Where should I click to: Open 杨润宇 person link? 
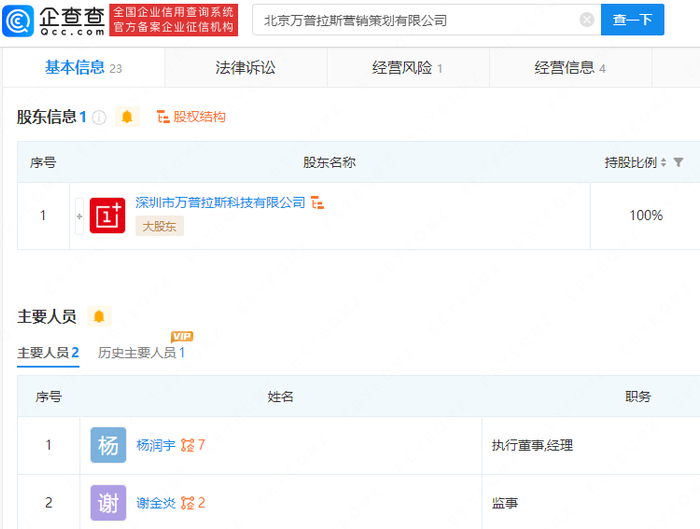pyautogui.click(x=156, y=445)
